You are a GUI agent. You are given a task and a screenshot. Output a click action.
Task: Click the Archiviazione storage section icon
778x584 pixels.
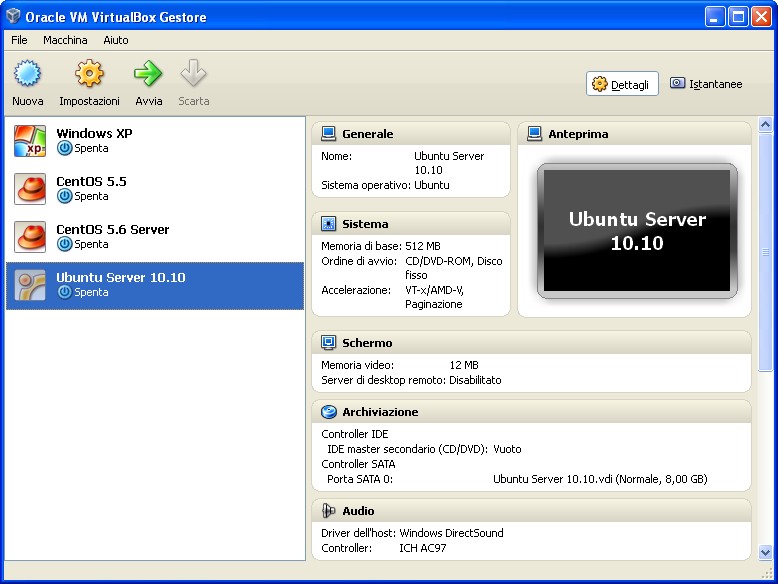click(329, 412)
